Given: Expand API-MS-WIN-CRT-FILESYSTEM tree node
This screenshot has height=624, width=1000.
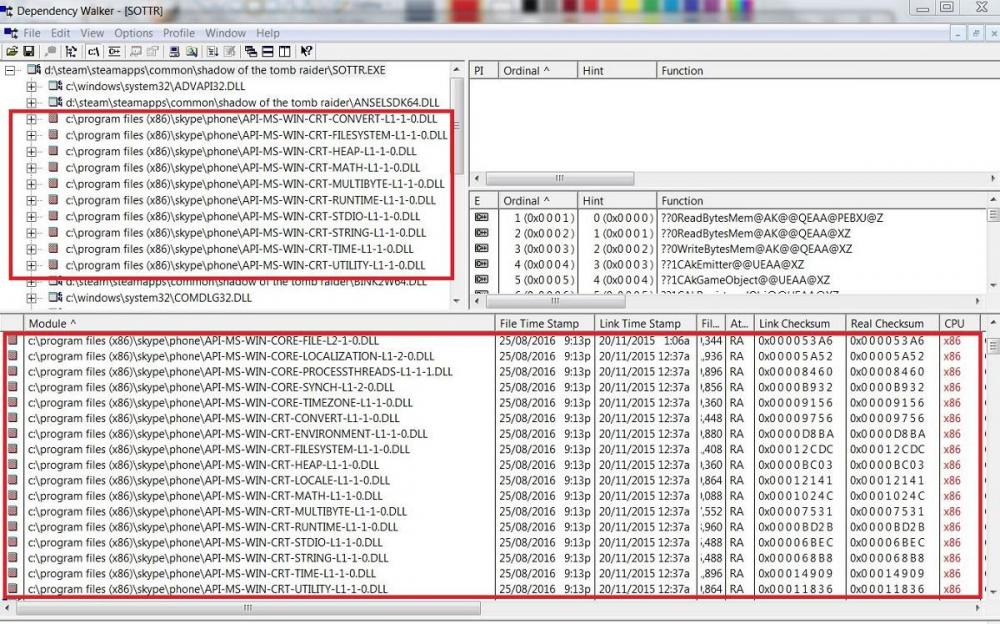Looking at the screenshot, I should 31,135.
